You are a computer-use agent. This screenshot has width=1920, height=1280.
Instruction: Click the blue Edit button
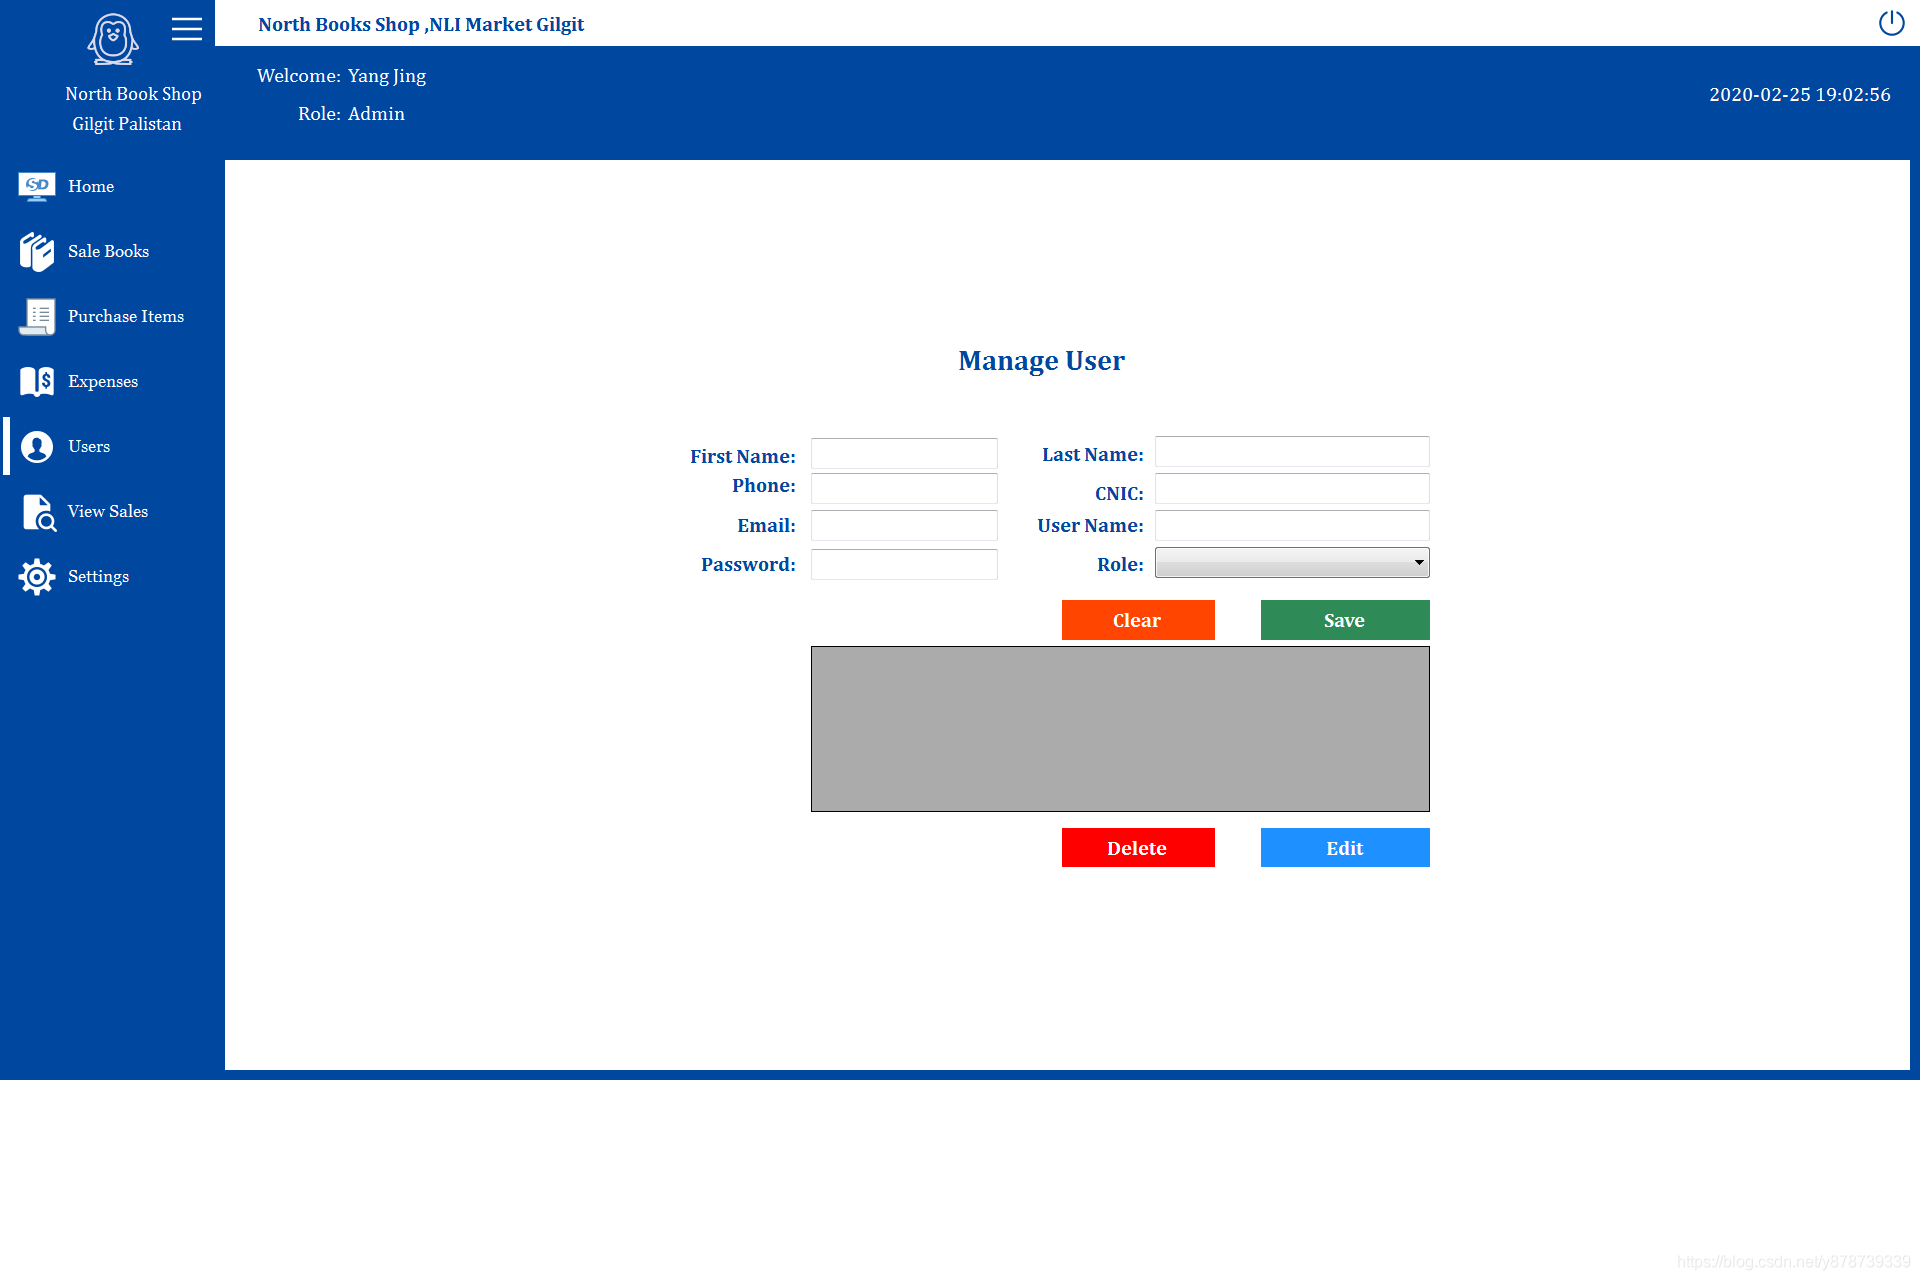[1344, 848]
